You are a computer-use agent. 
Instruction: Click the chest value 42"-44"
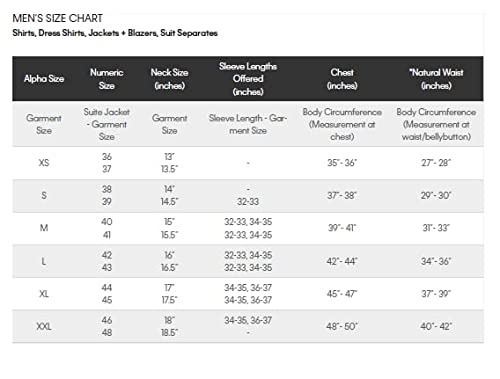point(342,261)
